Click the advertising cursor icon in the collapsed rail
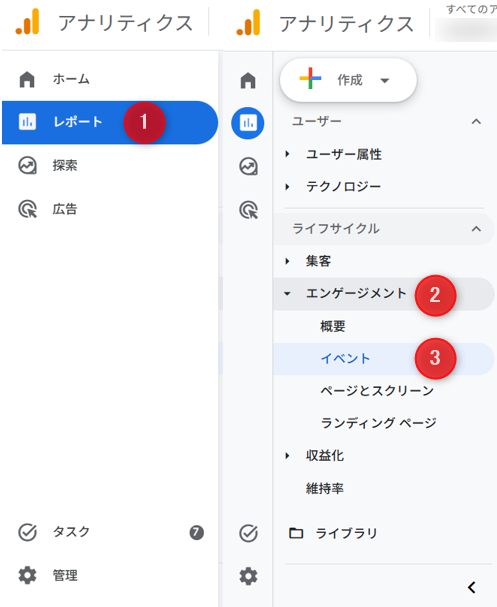 (248, 210)
